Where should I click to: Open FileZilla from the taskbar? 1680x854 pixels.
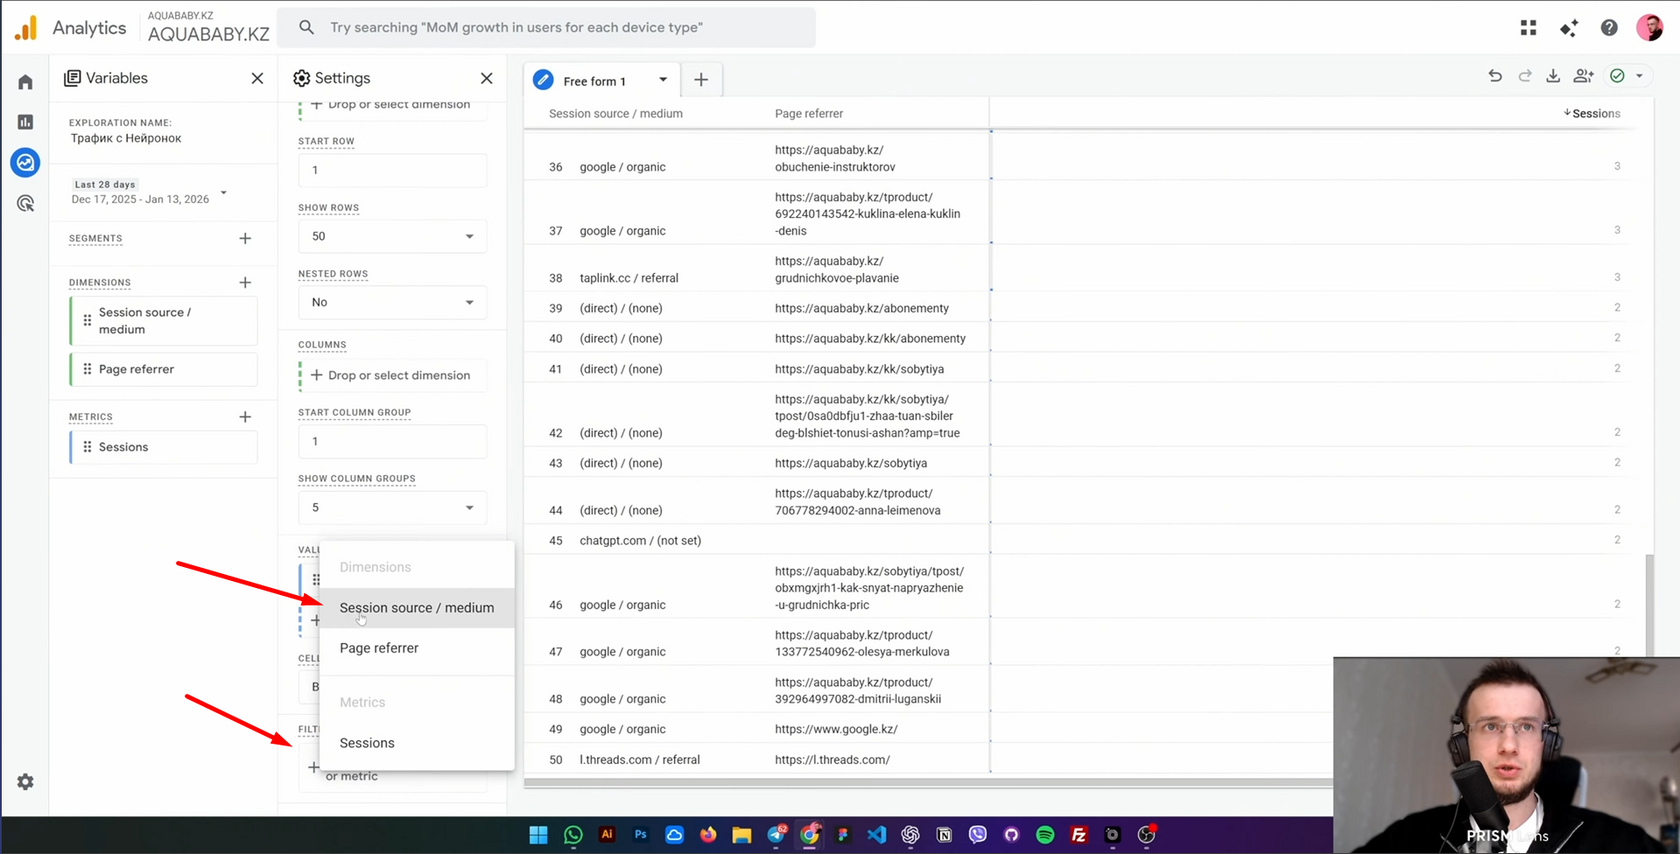pos(1079,835)
